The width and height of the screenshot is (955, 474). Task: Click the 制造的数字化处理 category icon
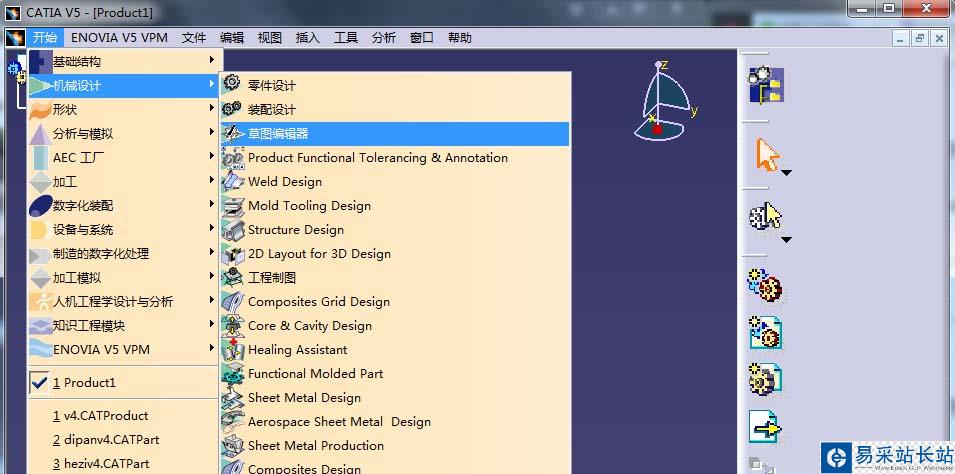click(x=40, y=254)
